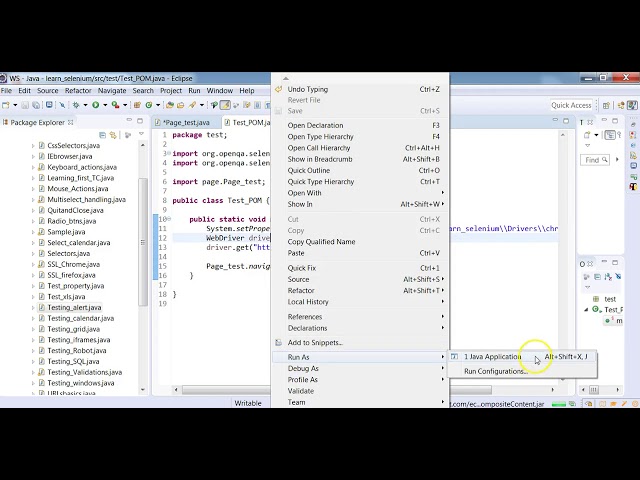Select SSL_Chrome.java in Package Explorer
Screen dimensions: 640x480
[x=73, y=264]
